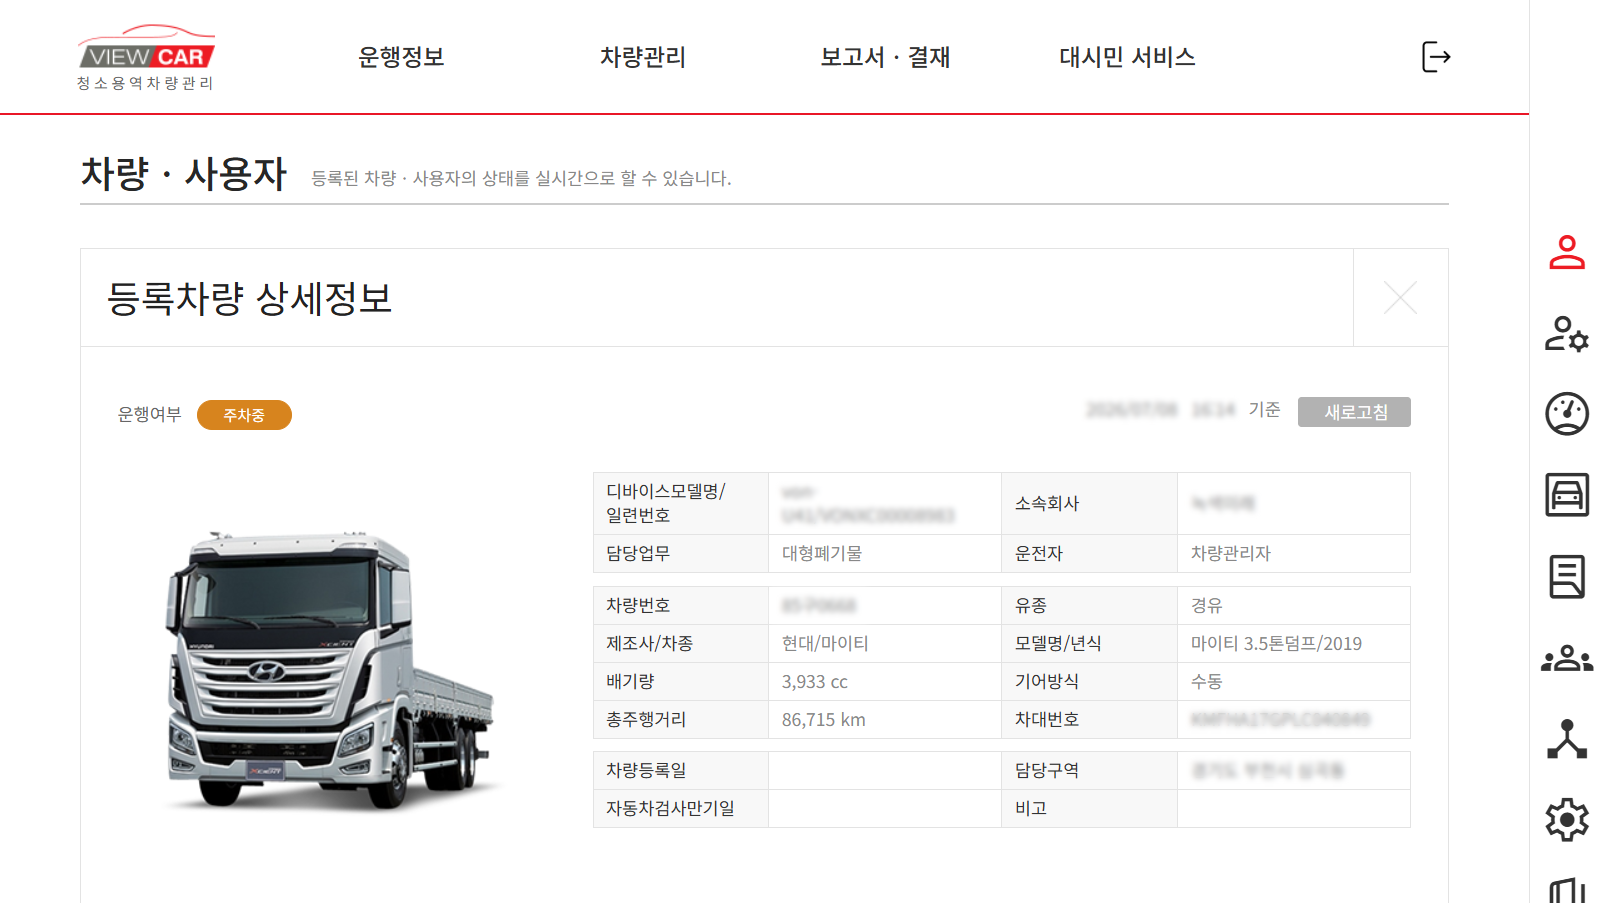The height and width of the screenshot is (903, 1604).
Task: Click the 담당업무 label
Action: pos(638,554)
